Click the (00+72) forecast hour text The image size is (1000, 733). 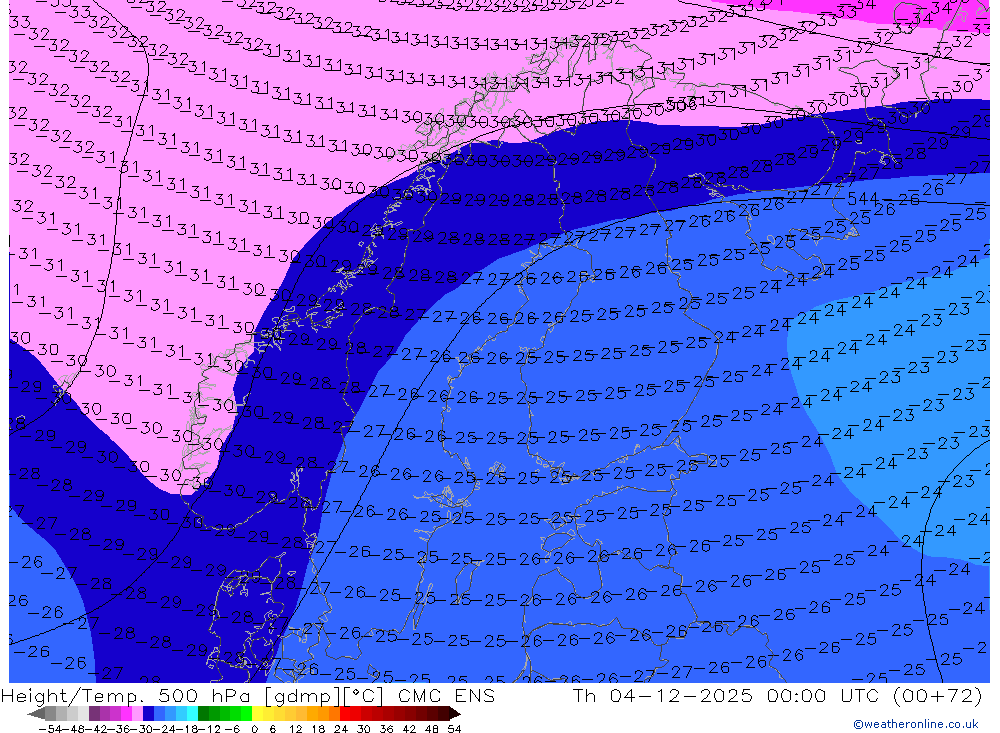pyautogui.click(x=937, y=695)
